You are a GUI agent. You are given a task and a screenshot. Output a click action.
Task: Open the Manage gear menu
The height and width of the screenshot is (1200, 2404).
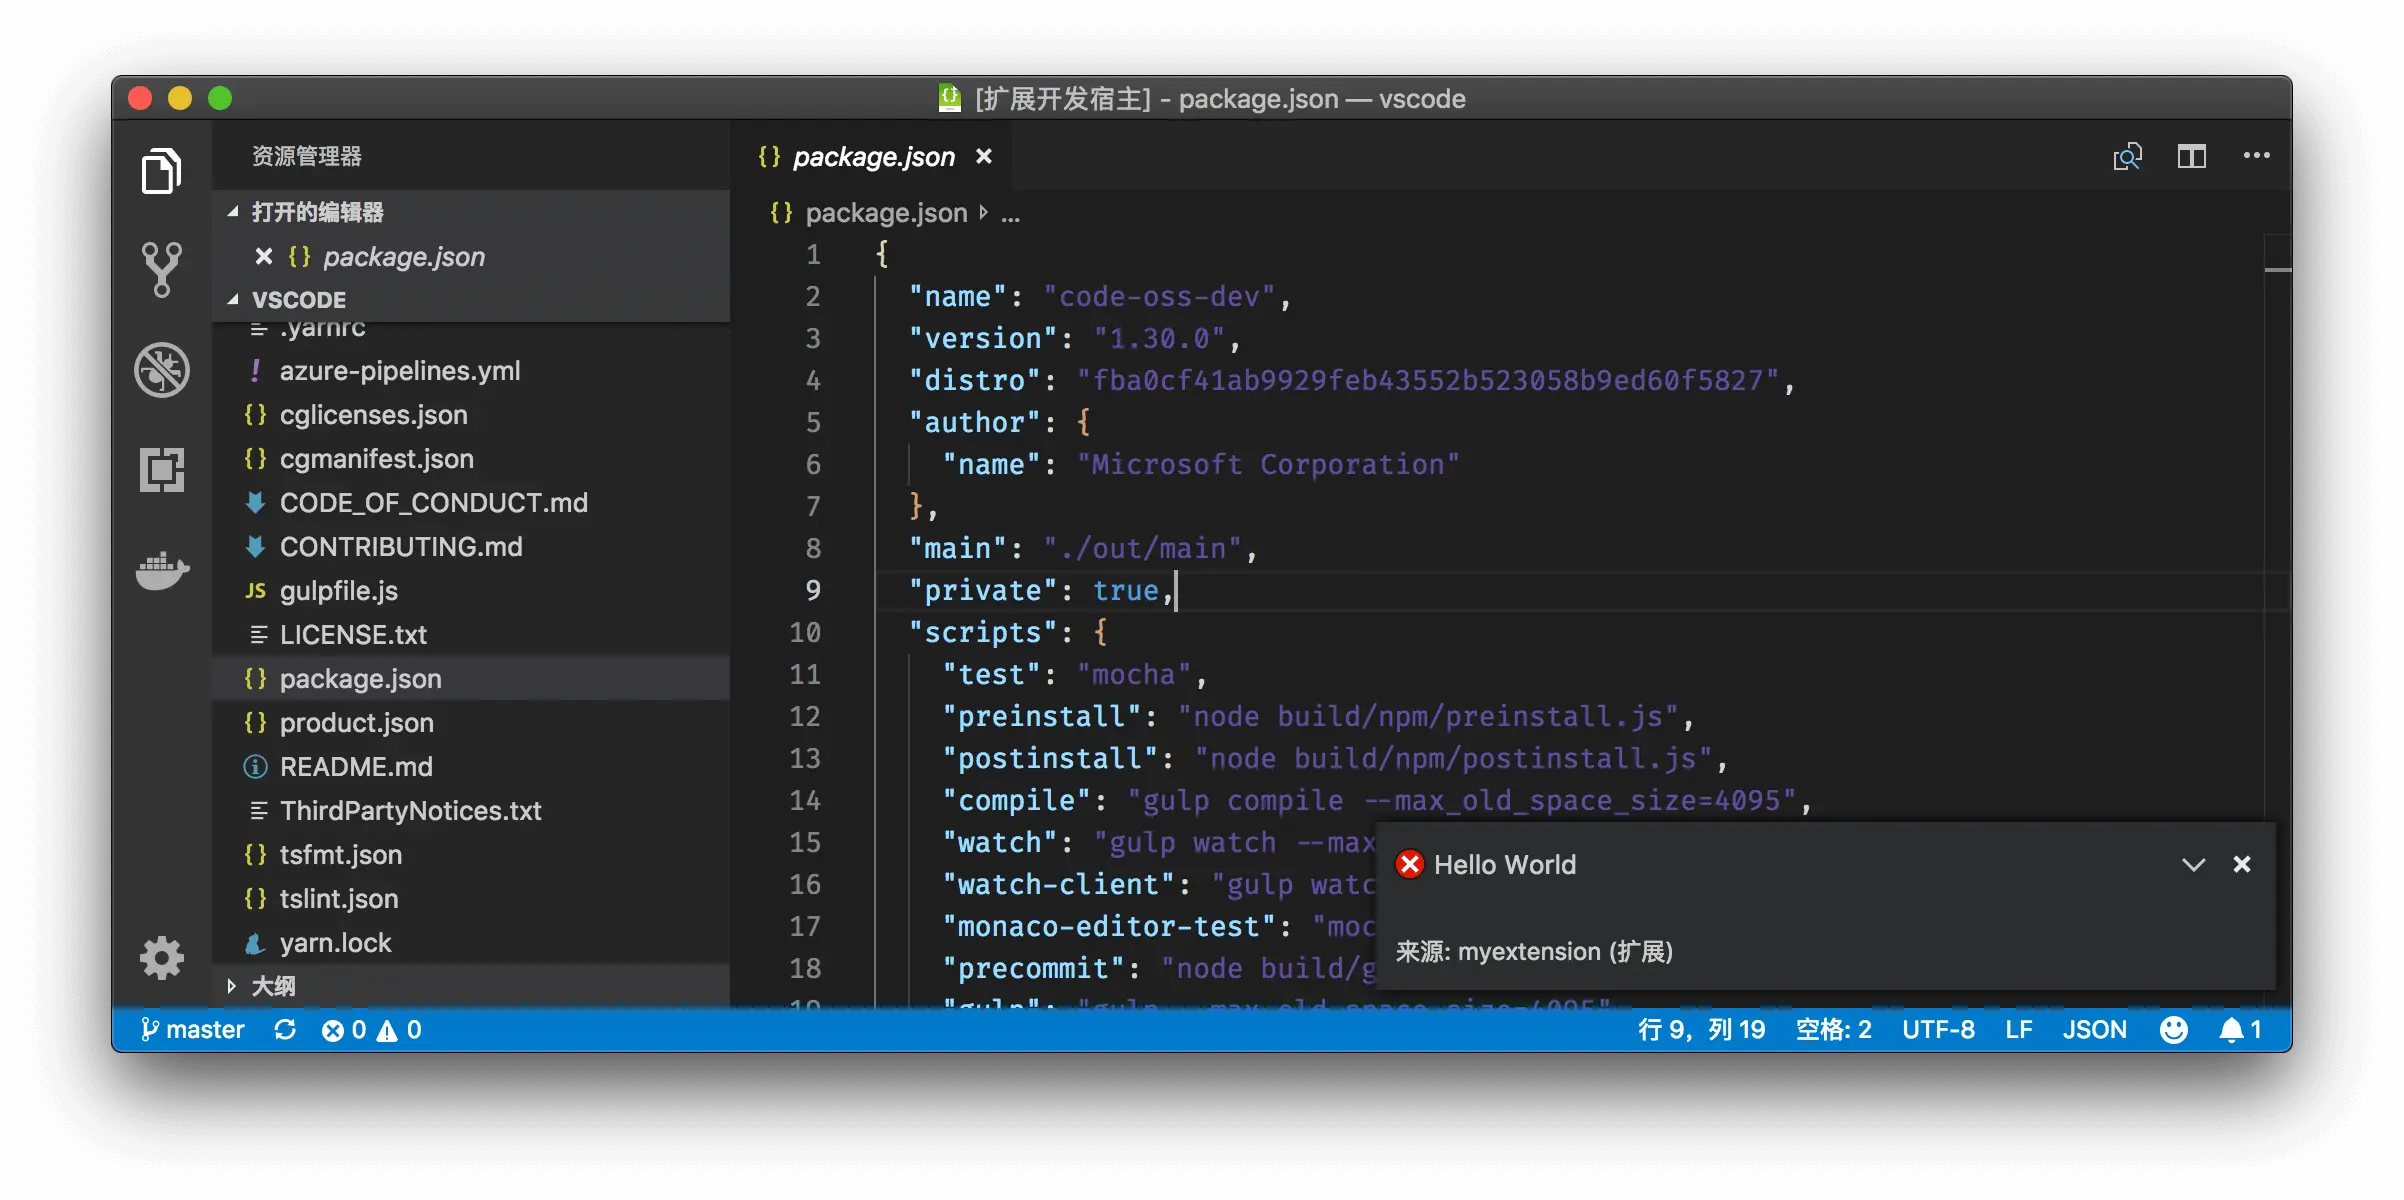point(161,957)
